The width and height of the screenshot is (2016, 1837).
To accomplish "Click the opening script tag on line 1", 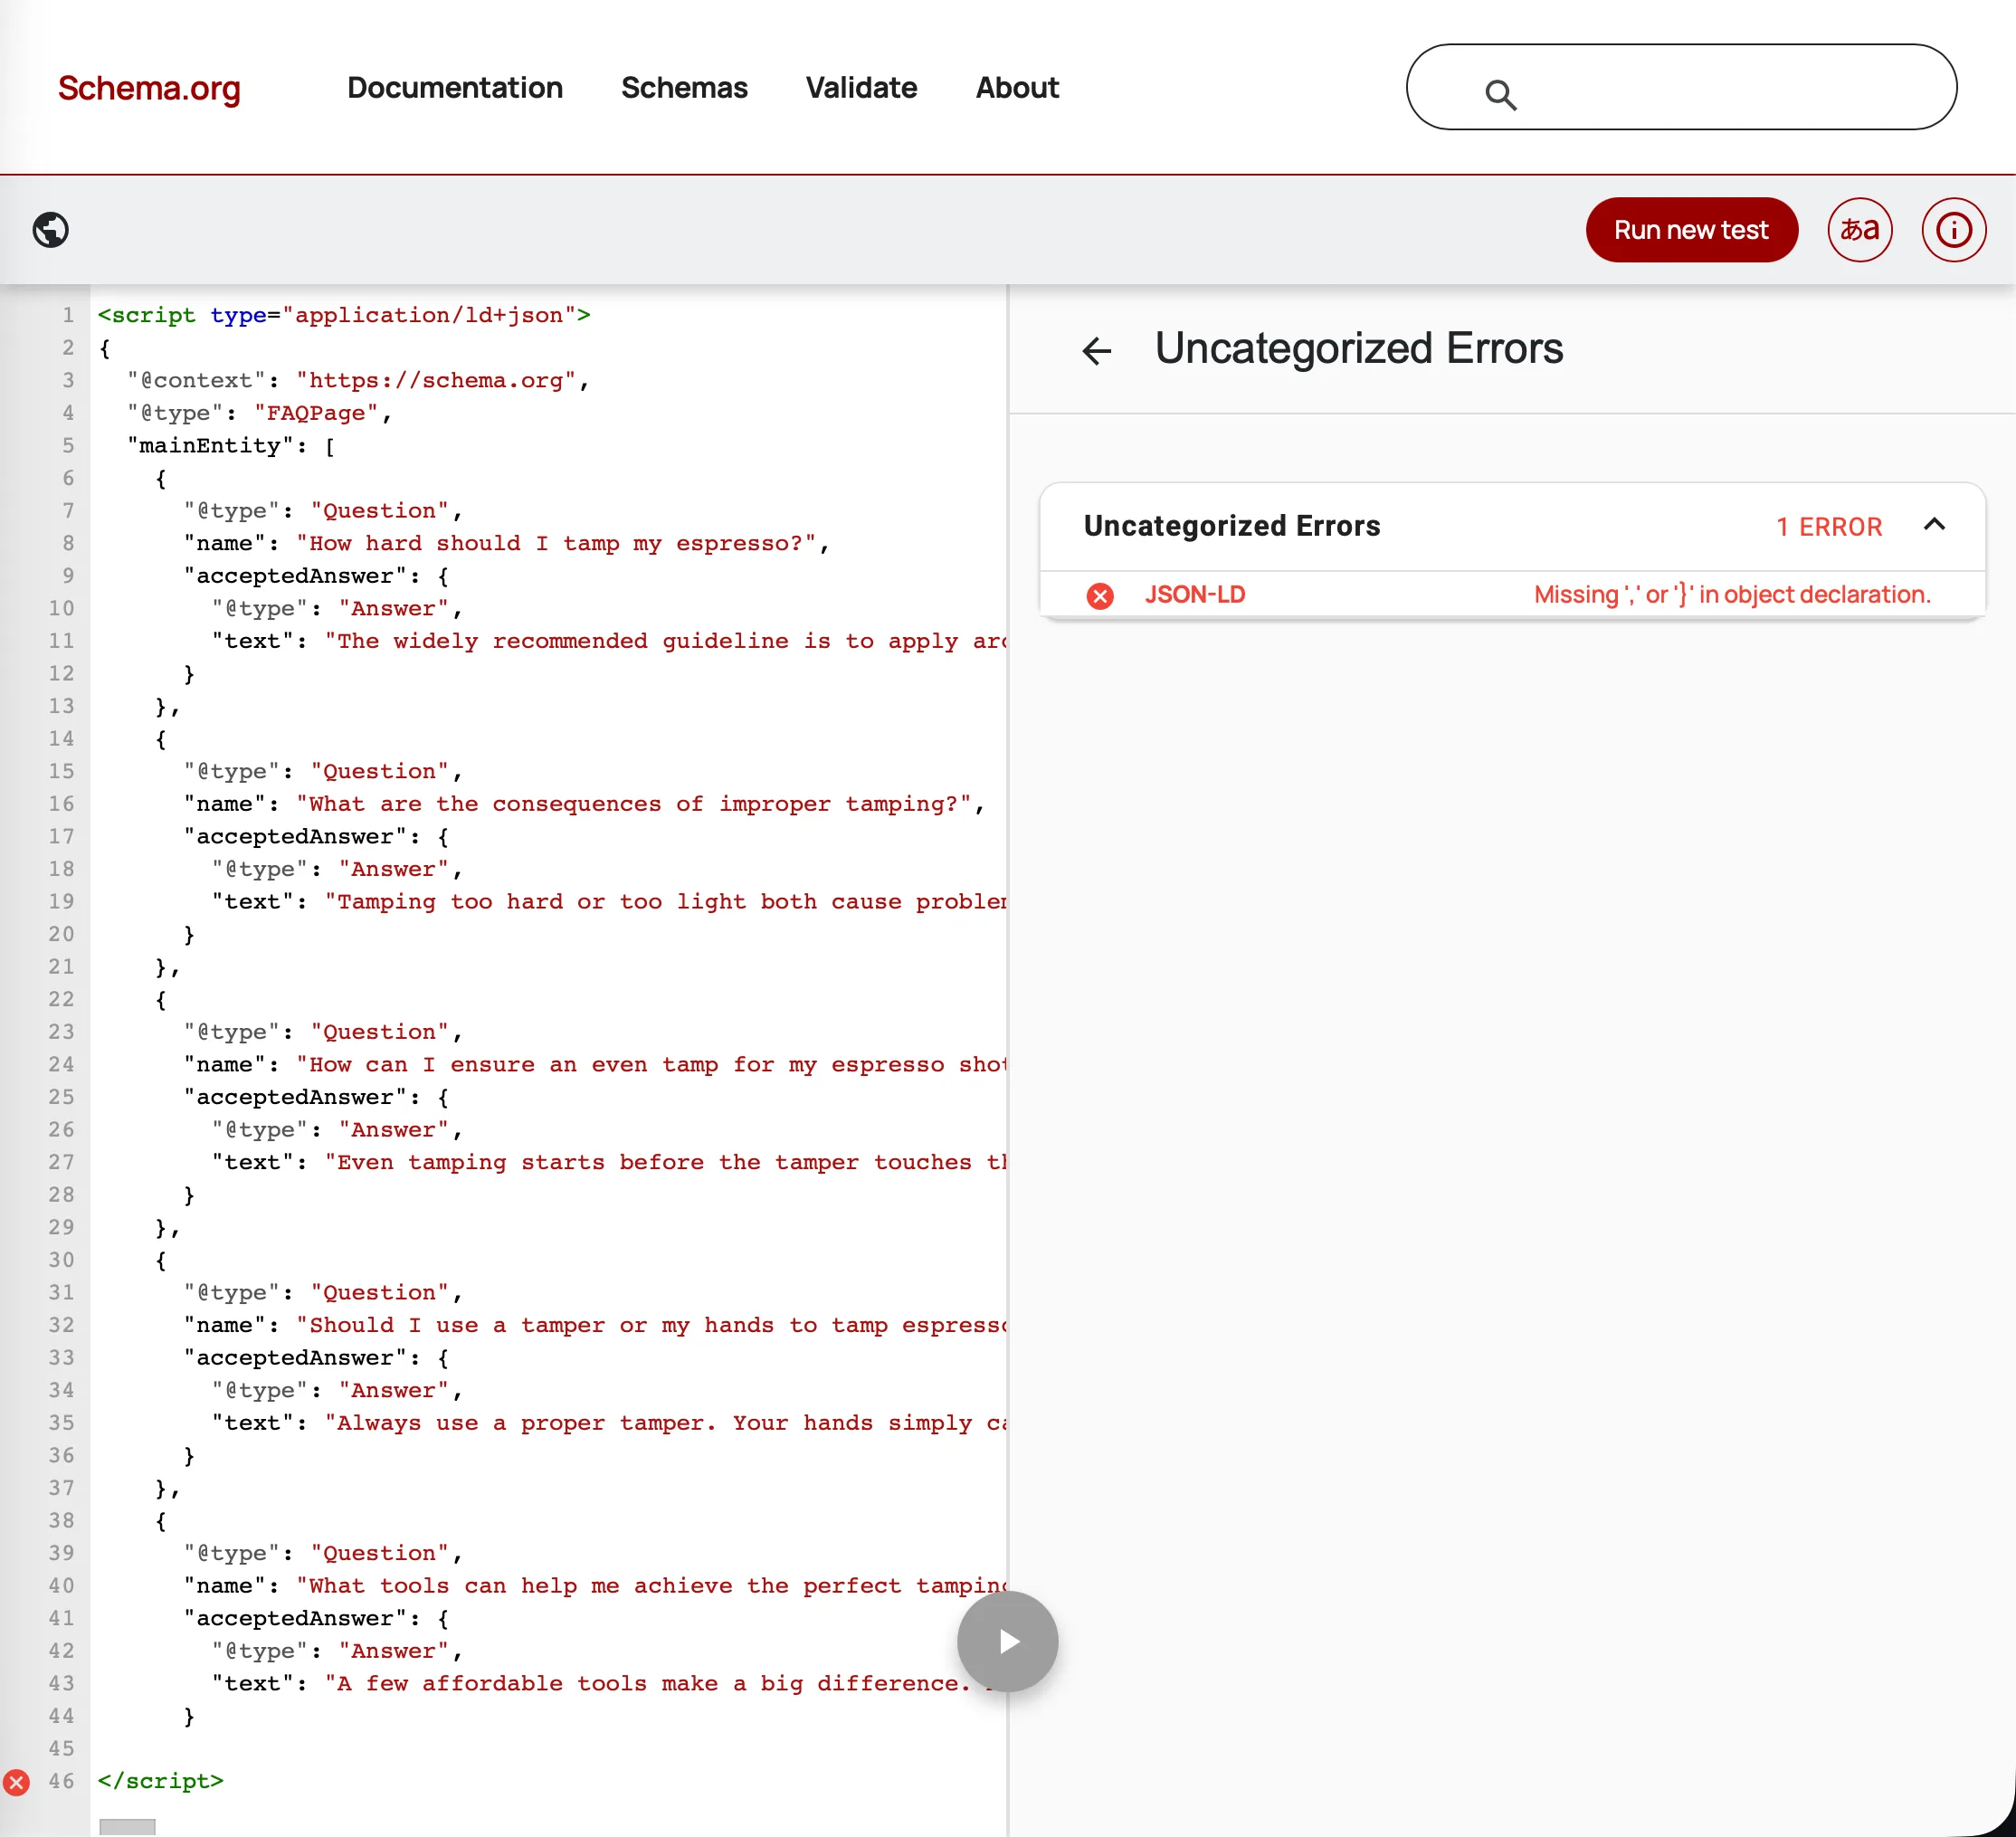I will [344, 315].
